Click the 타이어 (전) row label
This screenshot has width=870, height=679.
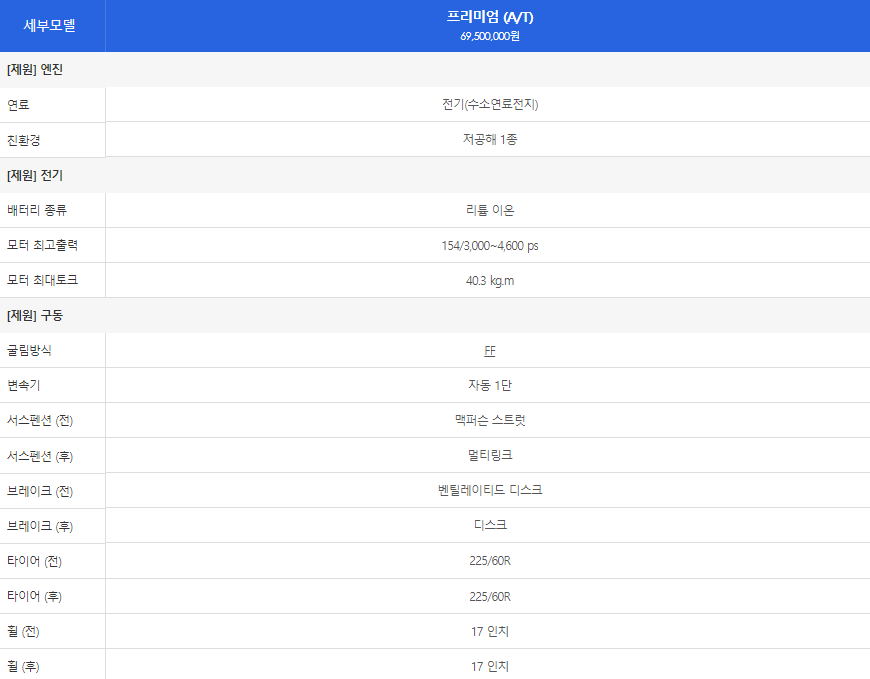34,561
